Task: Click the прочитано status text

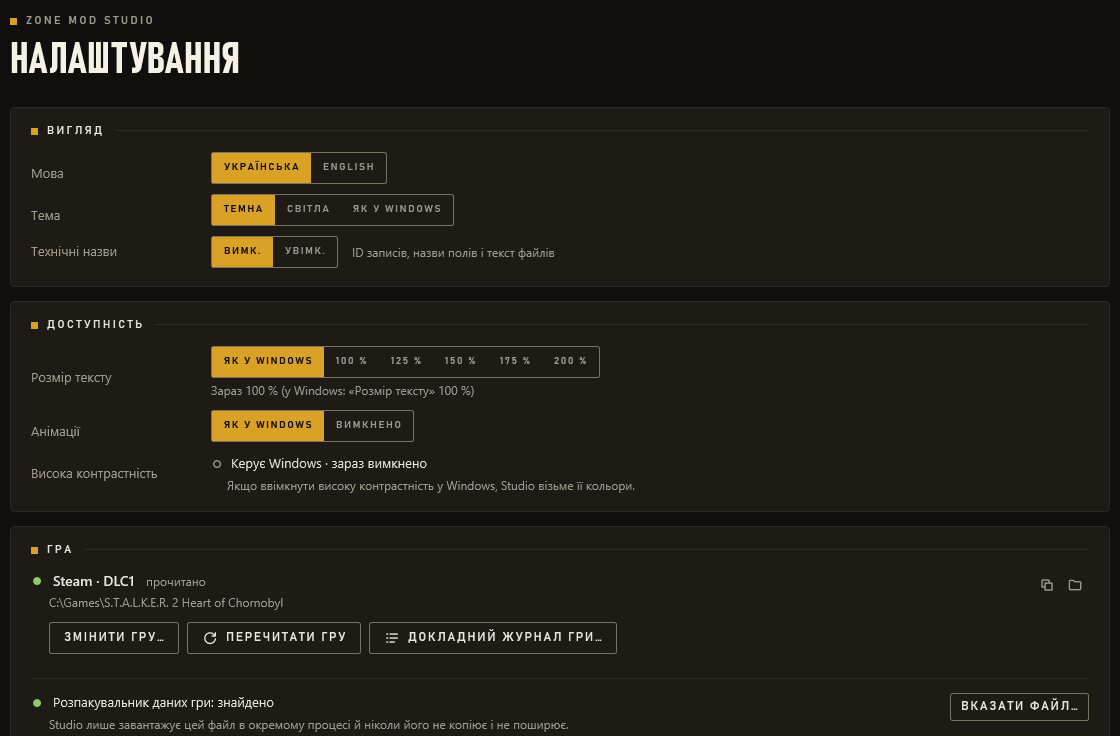Action: (176, 582)
